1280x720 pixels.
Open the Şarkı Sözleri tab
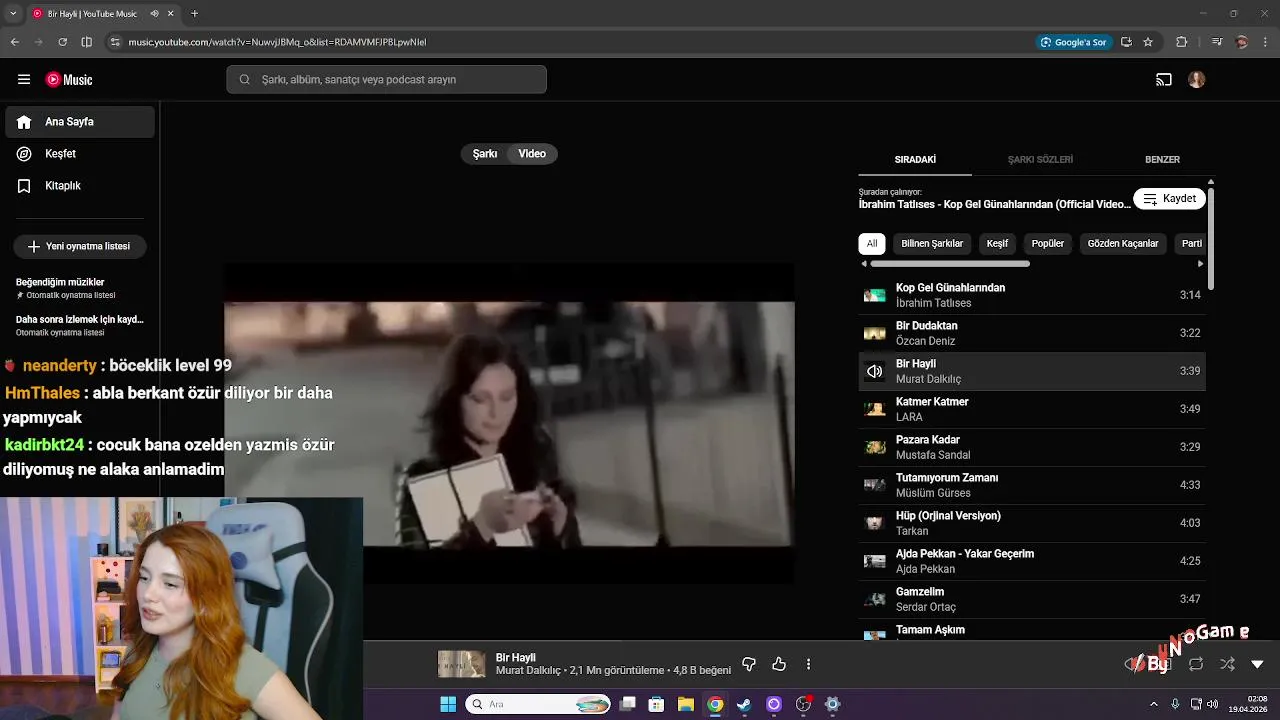(x=1040, y=160)
